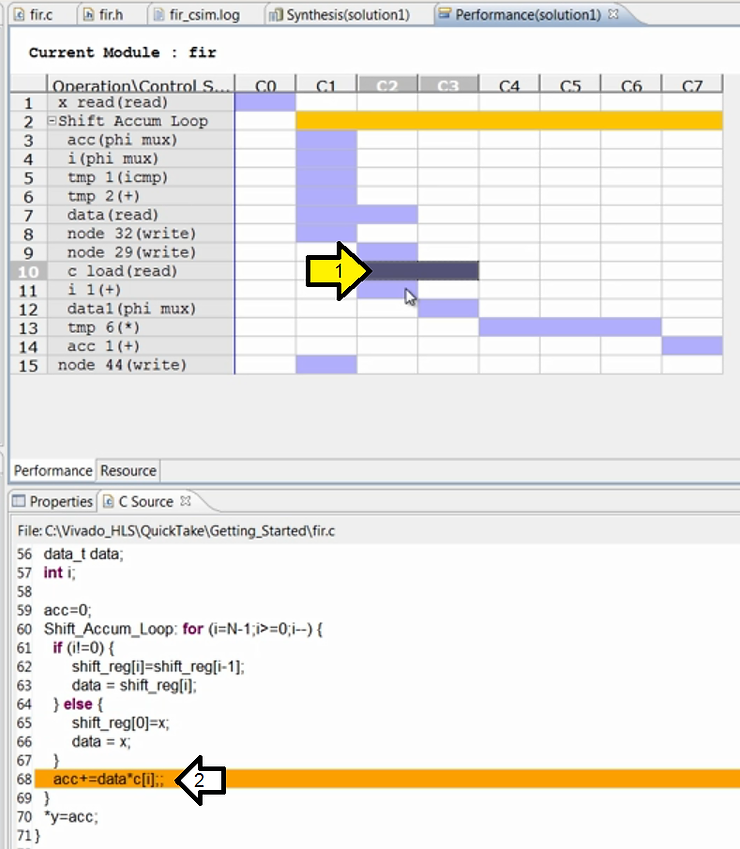The image size is (740, 849).
Task: Click source line 62 shift_reg[i]=shift_reg[i-1]
Action: [x=158, y=667]
